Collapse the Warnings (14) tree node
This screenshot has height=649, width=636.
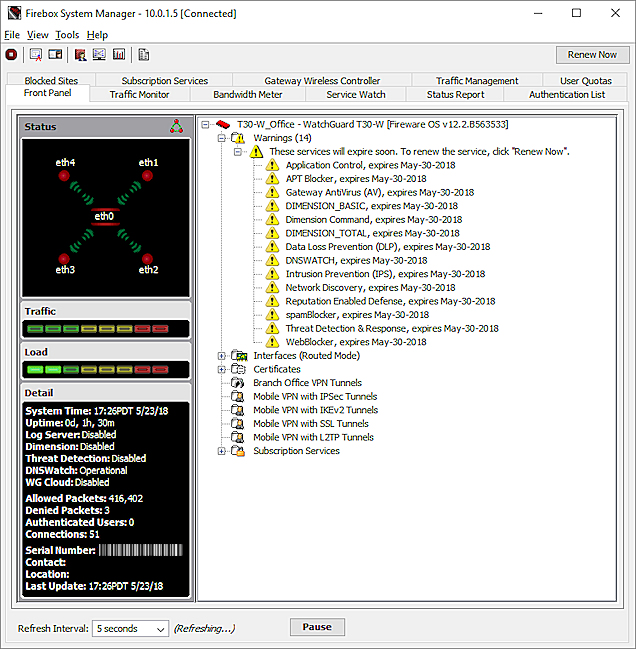tap(222, 138)
